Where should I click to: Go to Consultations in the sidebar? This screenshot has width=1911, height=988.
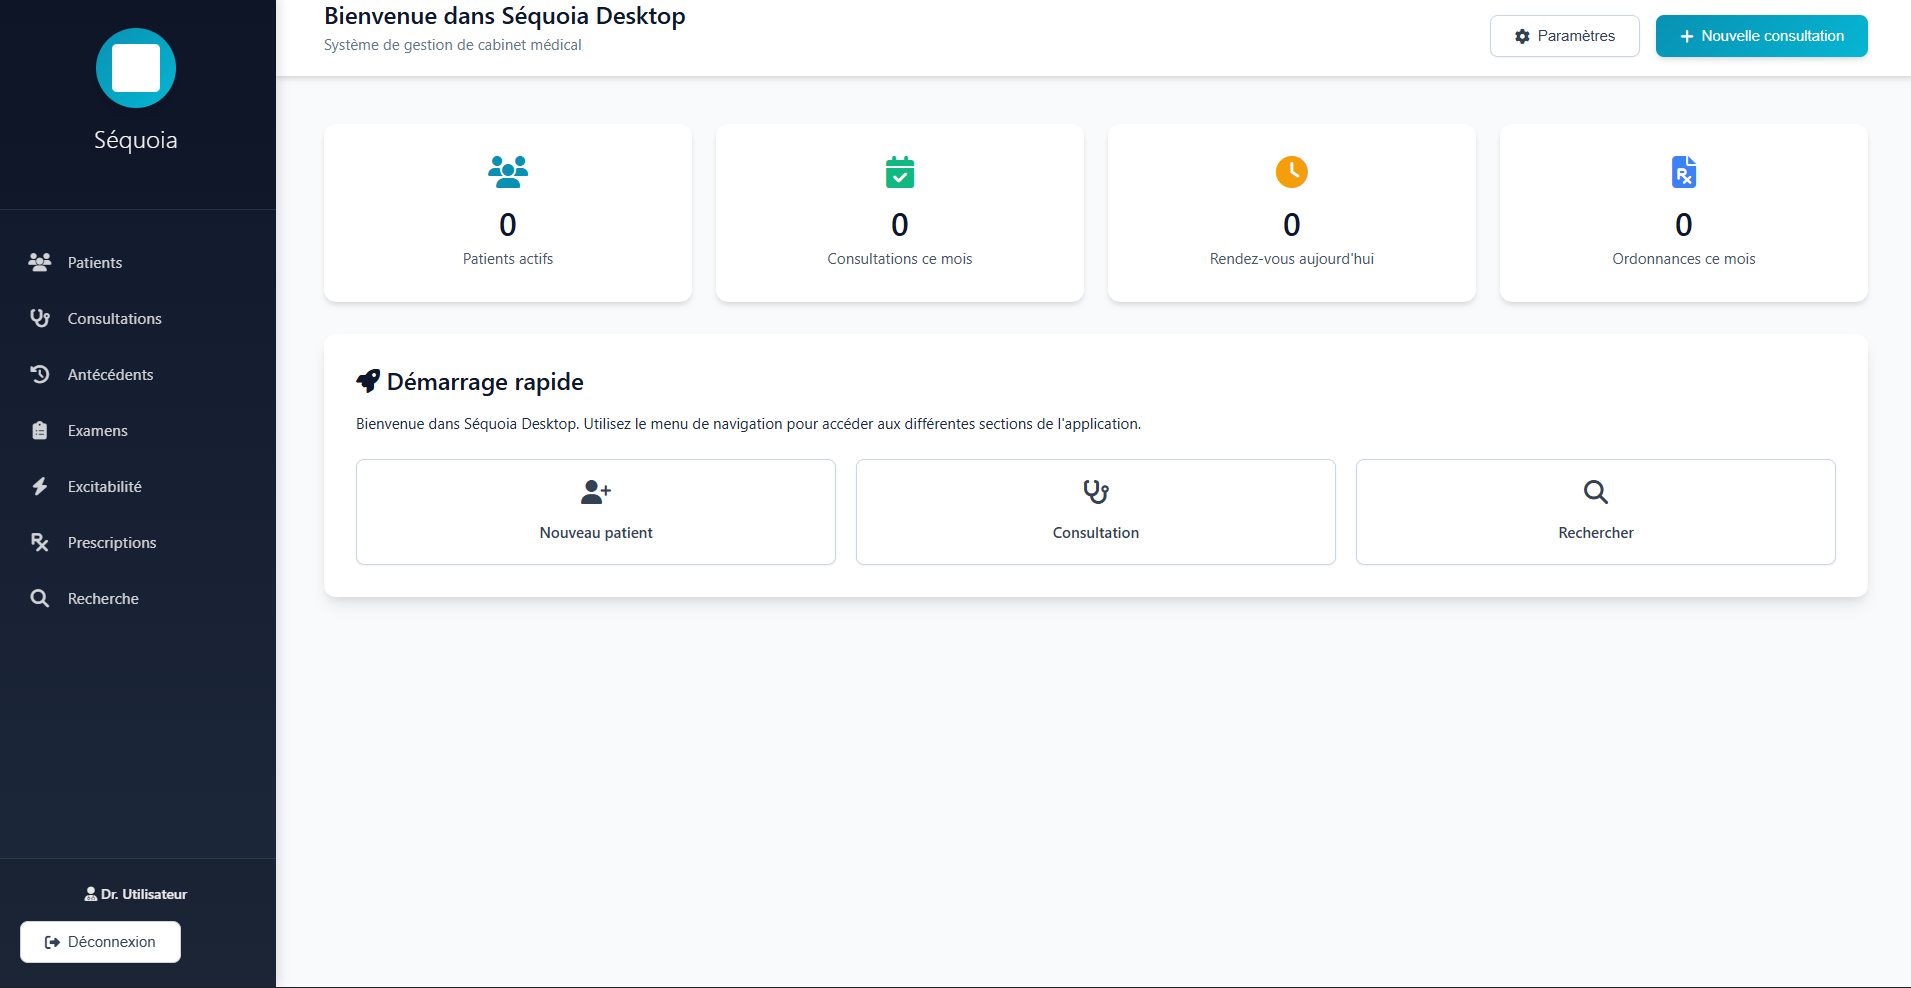coord(114,318)
